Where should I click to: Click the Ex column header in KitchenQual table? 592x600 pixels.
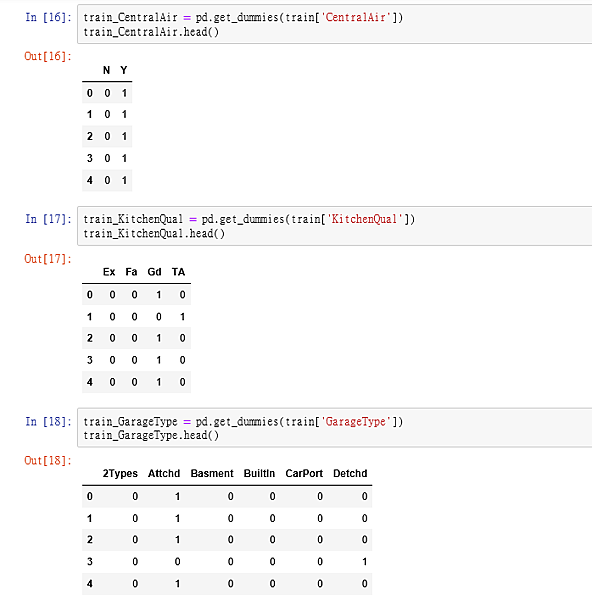coord(109,272)
